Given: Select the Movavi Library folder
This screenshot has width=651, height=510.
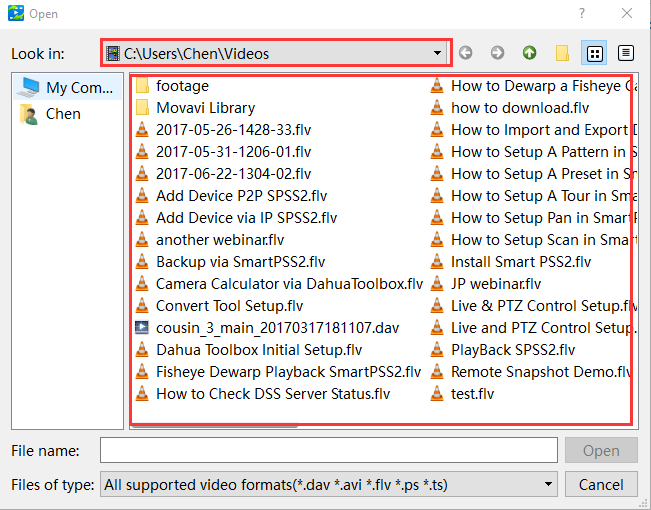Looking at the screenshot, I should 204,108.
